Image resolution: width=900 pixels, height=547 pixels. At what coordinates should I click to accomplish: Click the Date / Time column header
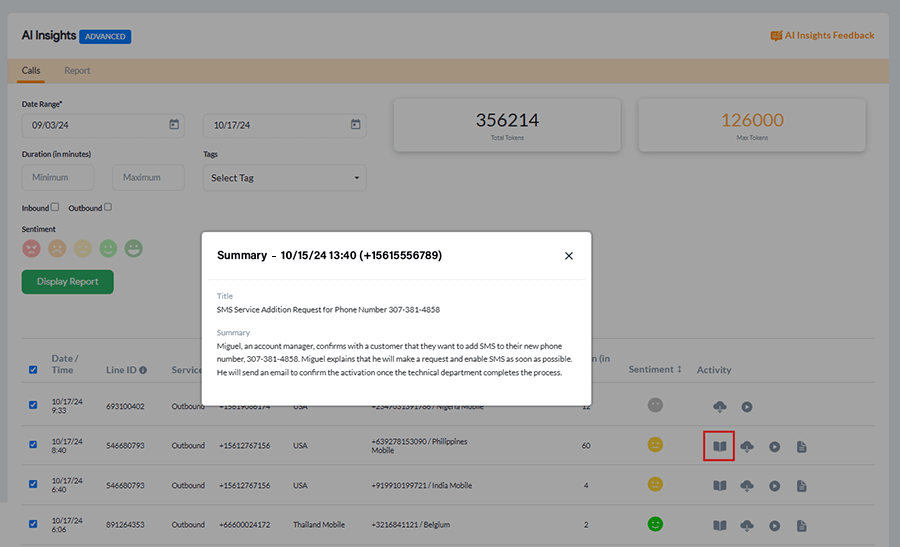click(x=65, y=364)
